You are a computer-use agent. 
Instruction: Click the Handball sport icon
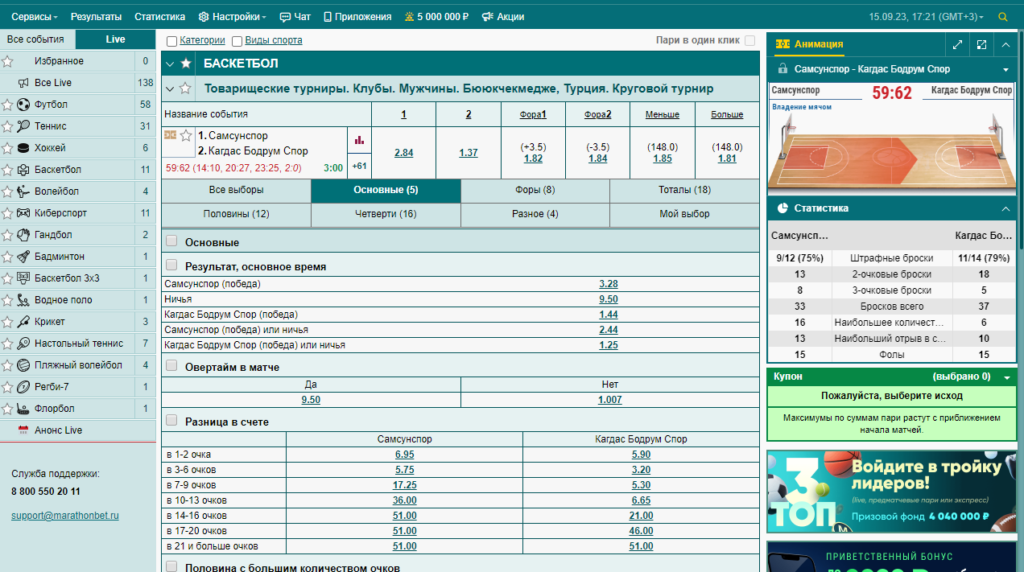(24, 234)
